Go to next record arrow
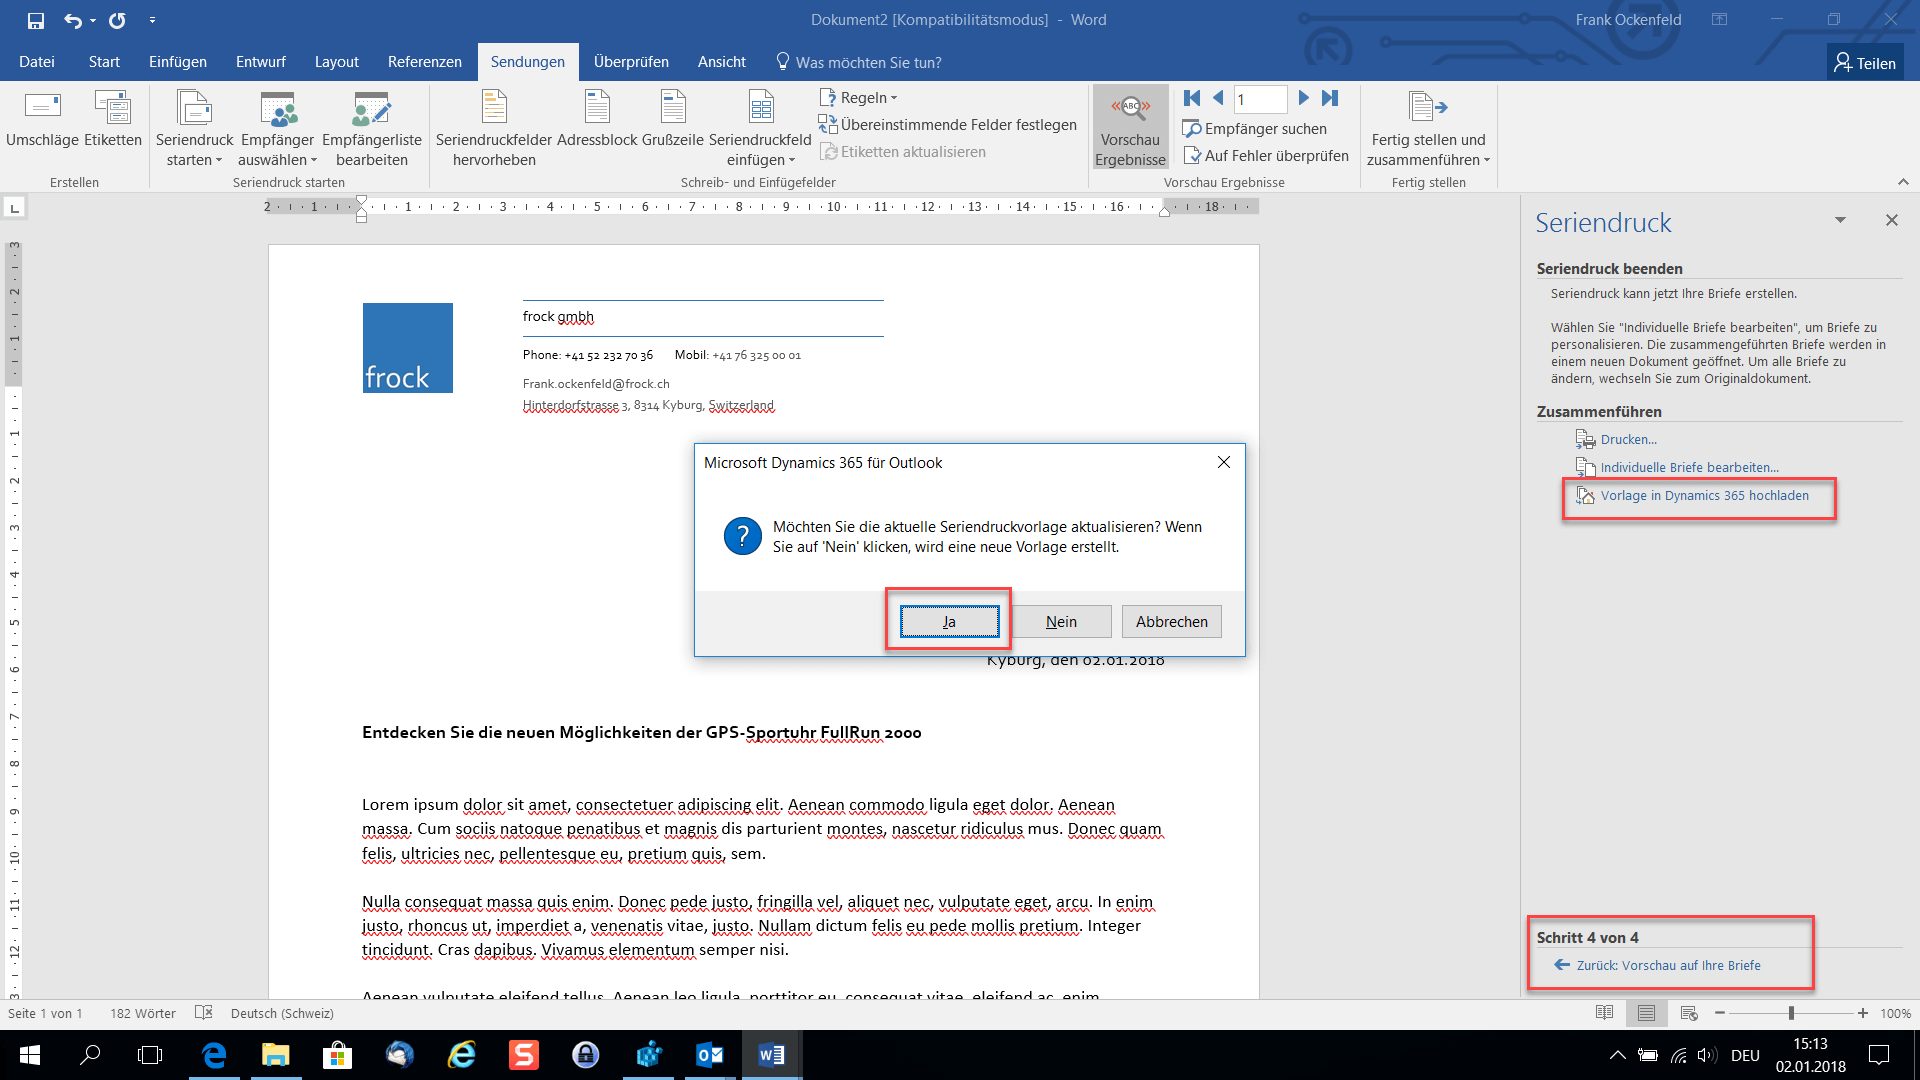 [1303, 98]
